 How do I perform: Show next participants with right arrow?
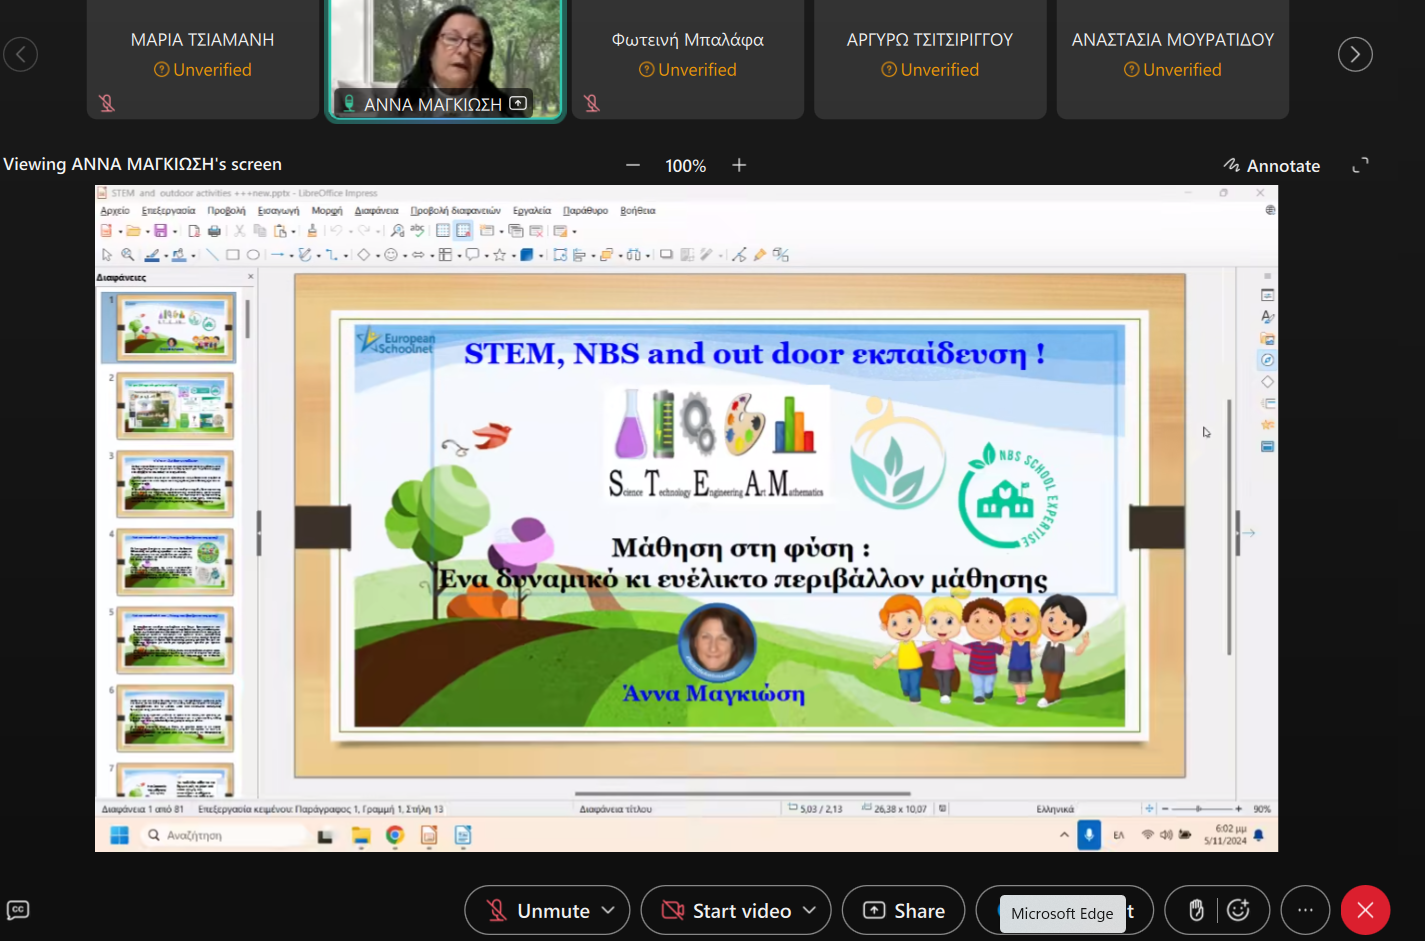point(1355,54)
